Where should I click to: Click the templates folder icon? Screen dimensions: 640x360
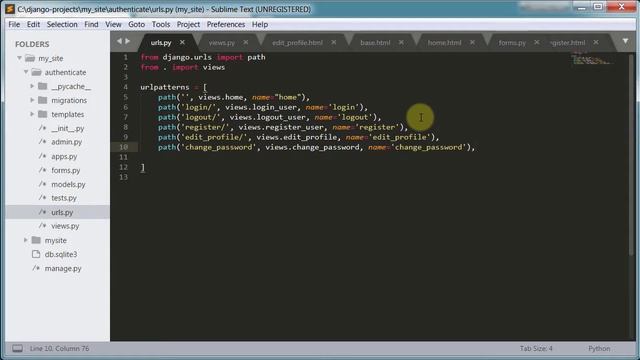coord(42,114)
